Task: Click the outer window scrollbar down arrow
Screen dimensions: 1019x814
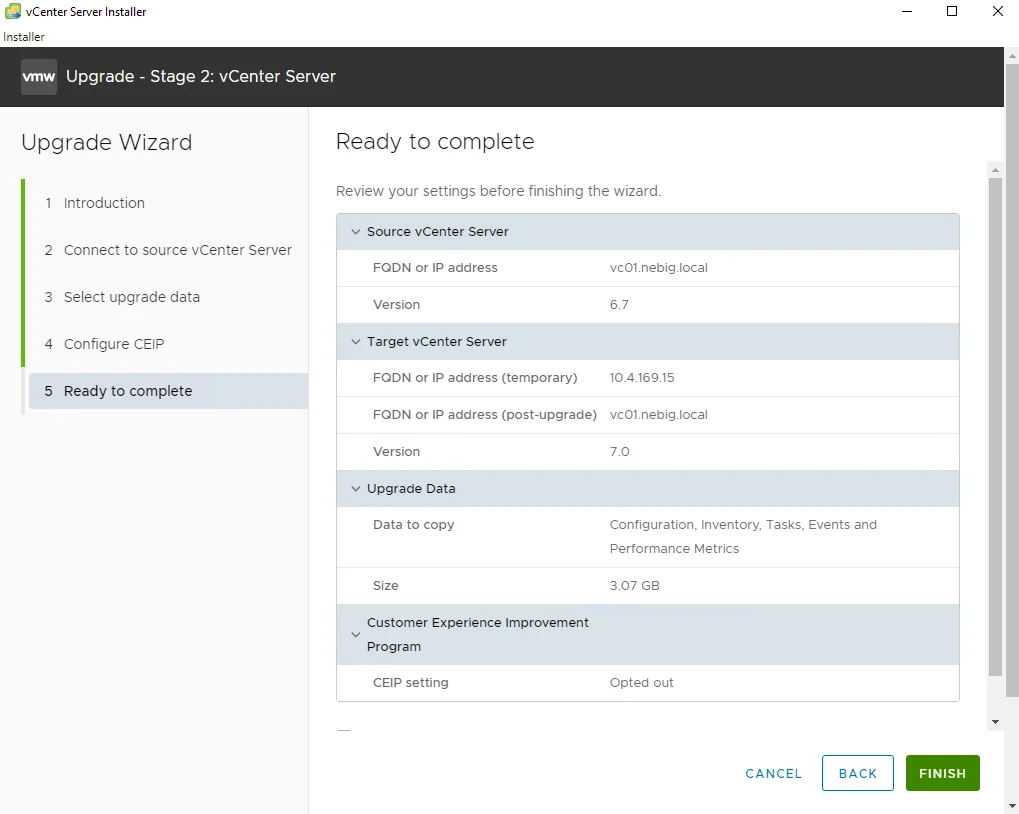Action: coord(1012,806)
